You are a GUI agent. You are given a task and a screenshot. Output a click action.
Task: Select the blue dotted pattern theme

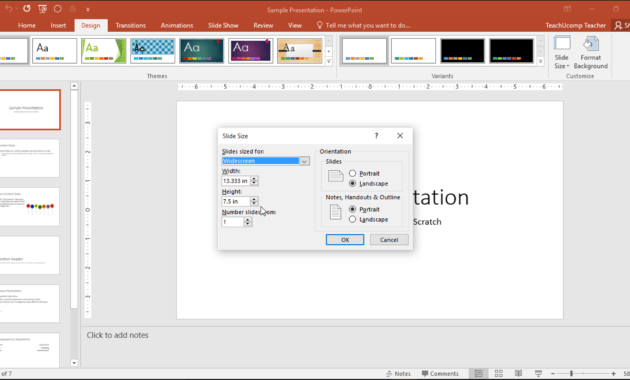153,51
